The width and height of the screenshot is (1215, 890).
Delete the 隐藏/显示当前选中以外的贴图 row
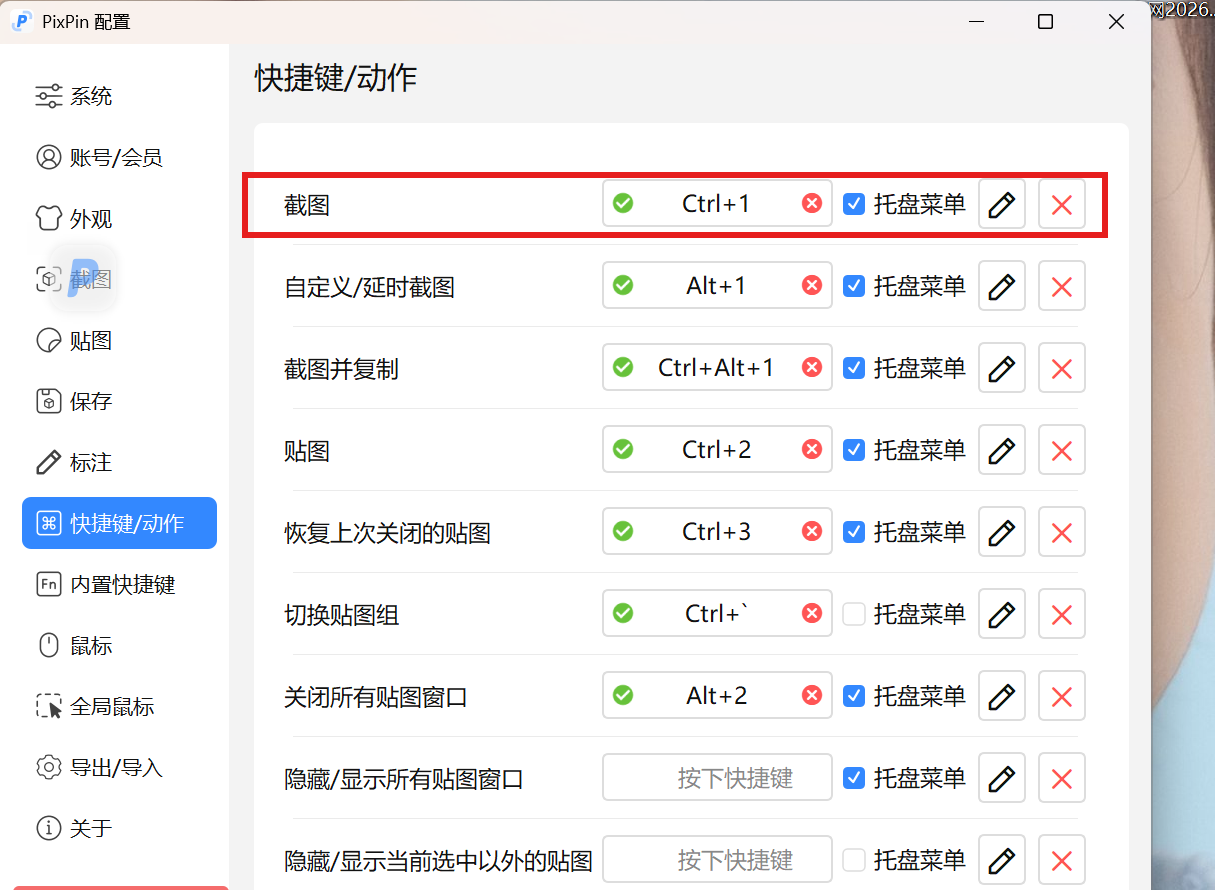[x=1062, y=860]
